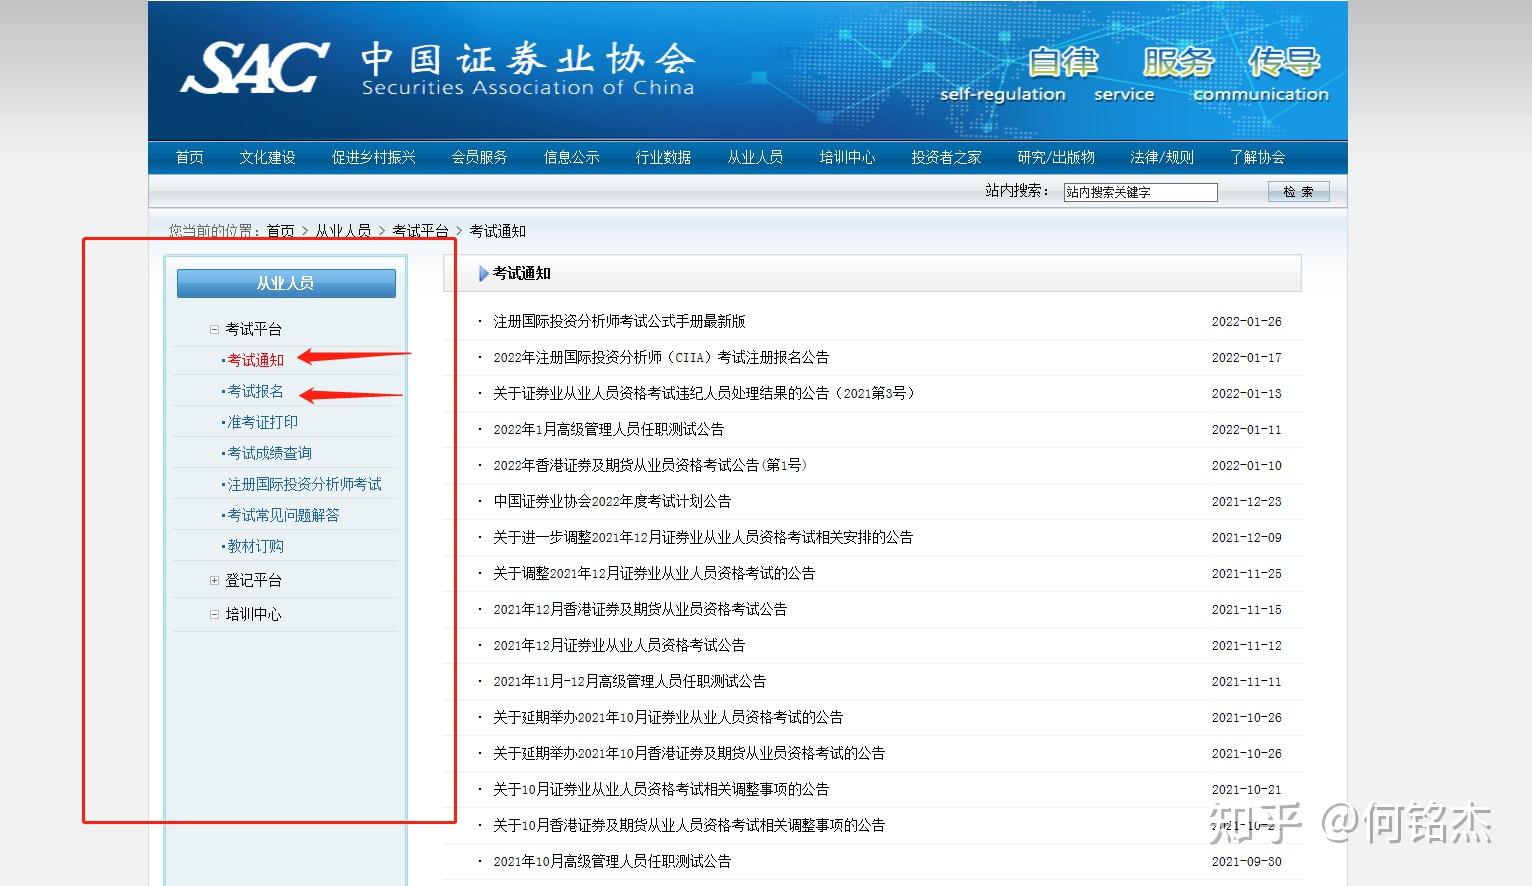Select 考试成绩查询 in the sidebar

(269, 453)
